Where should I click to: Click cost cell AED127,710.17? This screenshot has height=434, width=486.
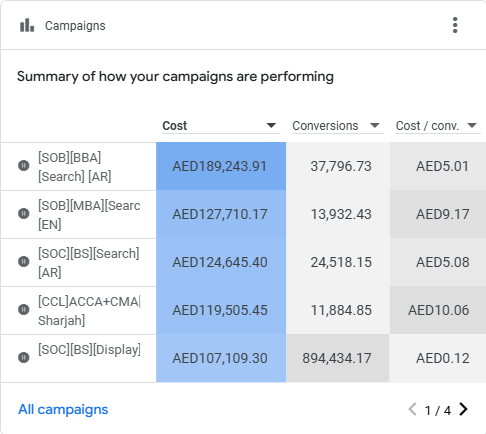221,214
